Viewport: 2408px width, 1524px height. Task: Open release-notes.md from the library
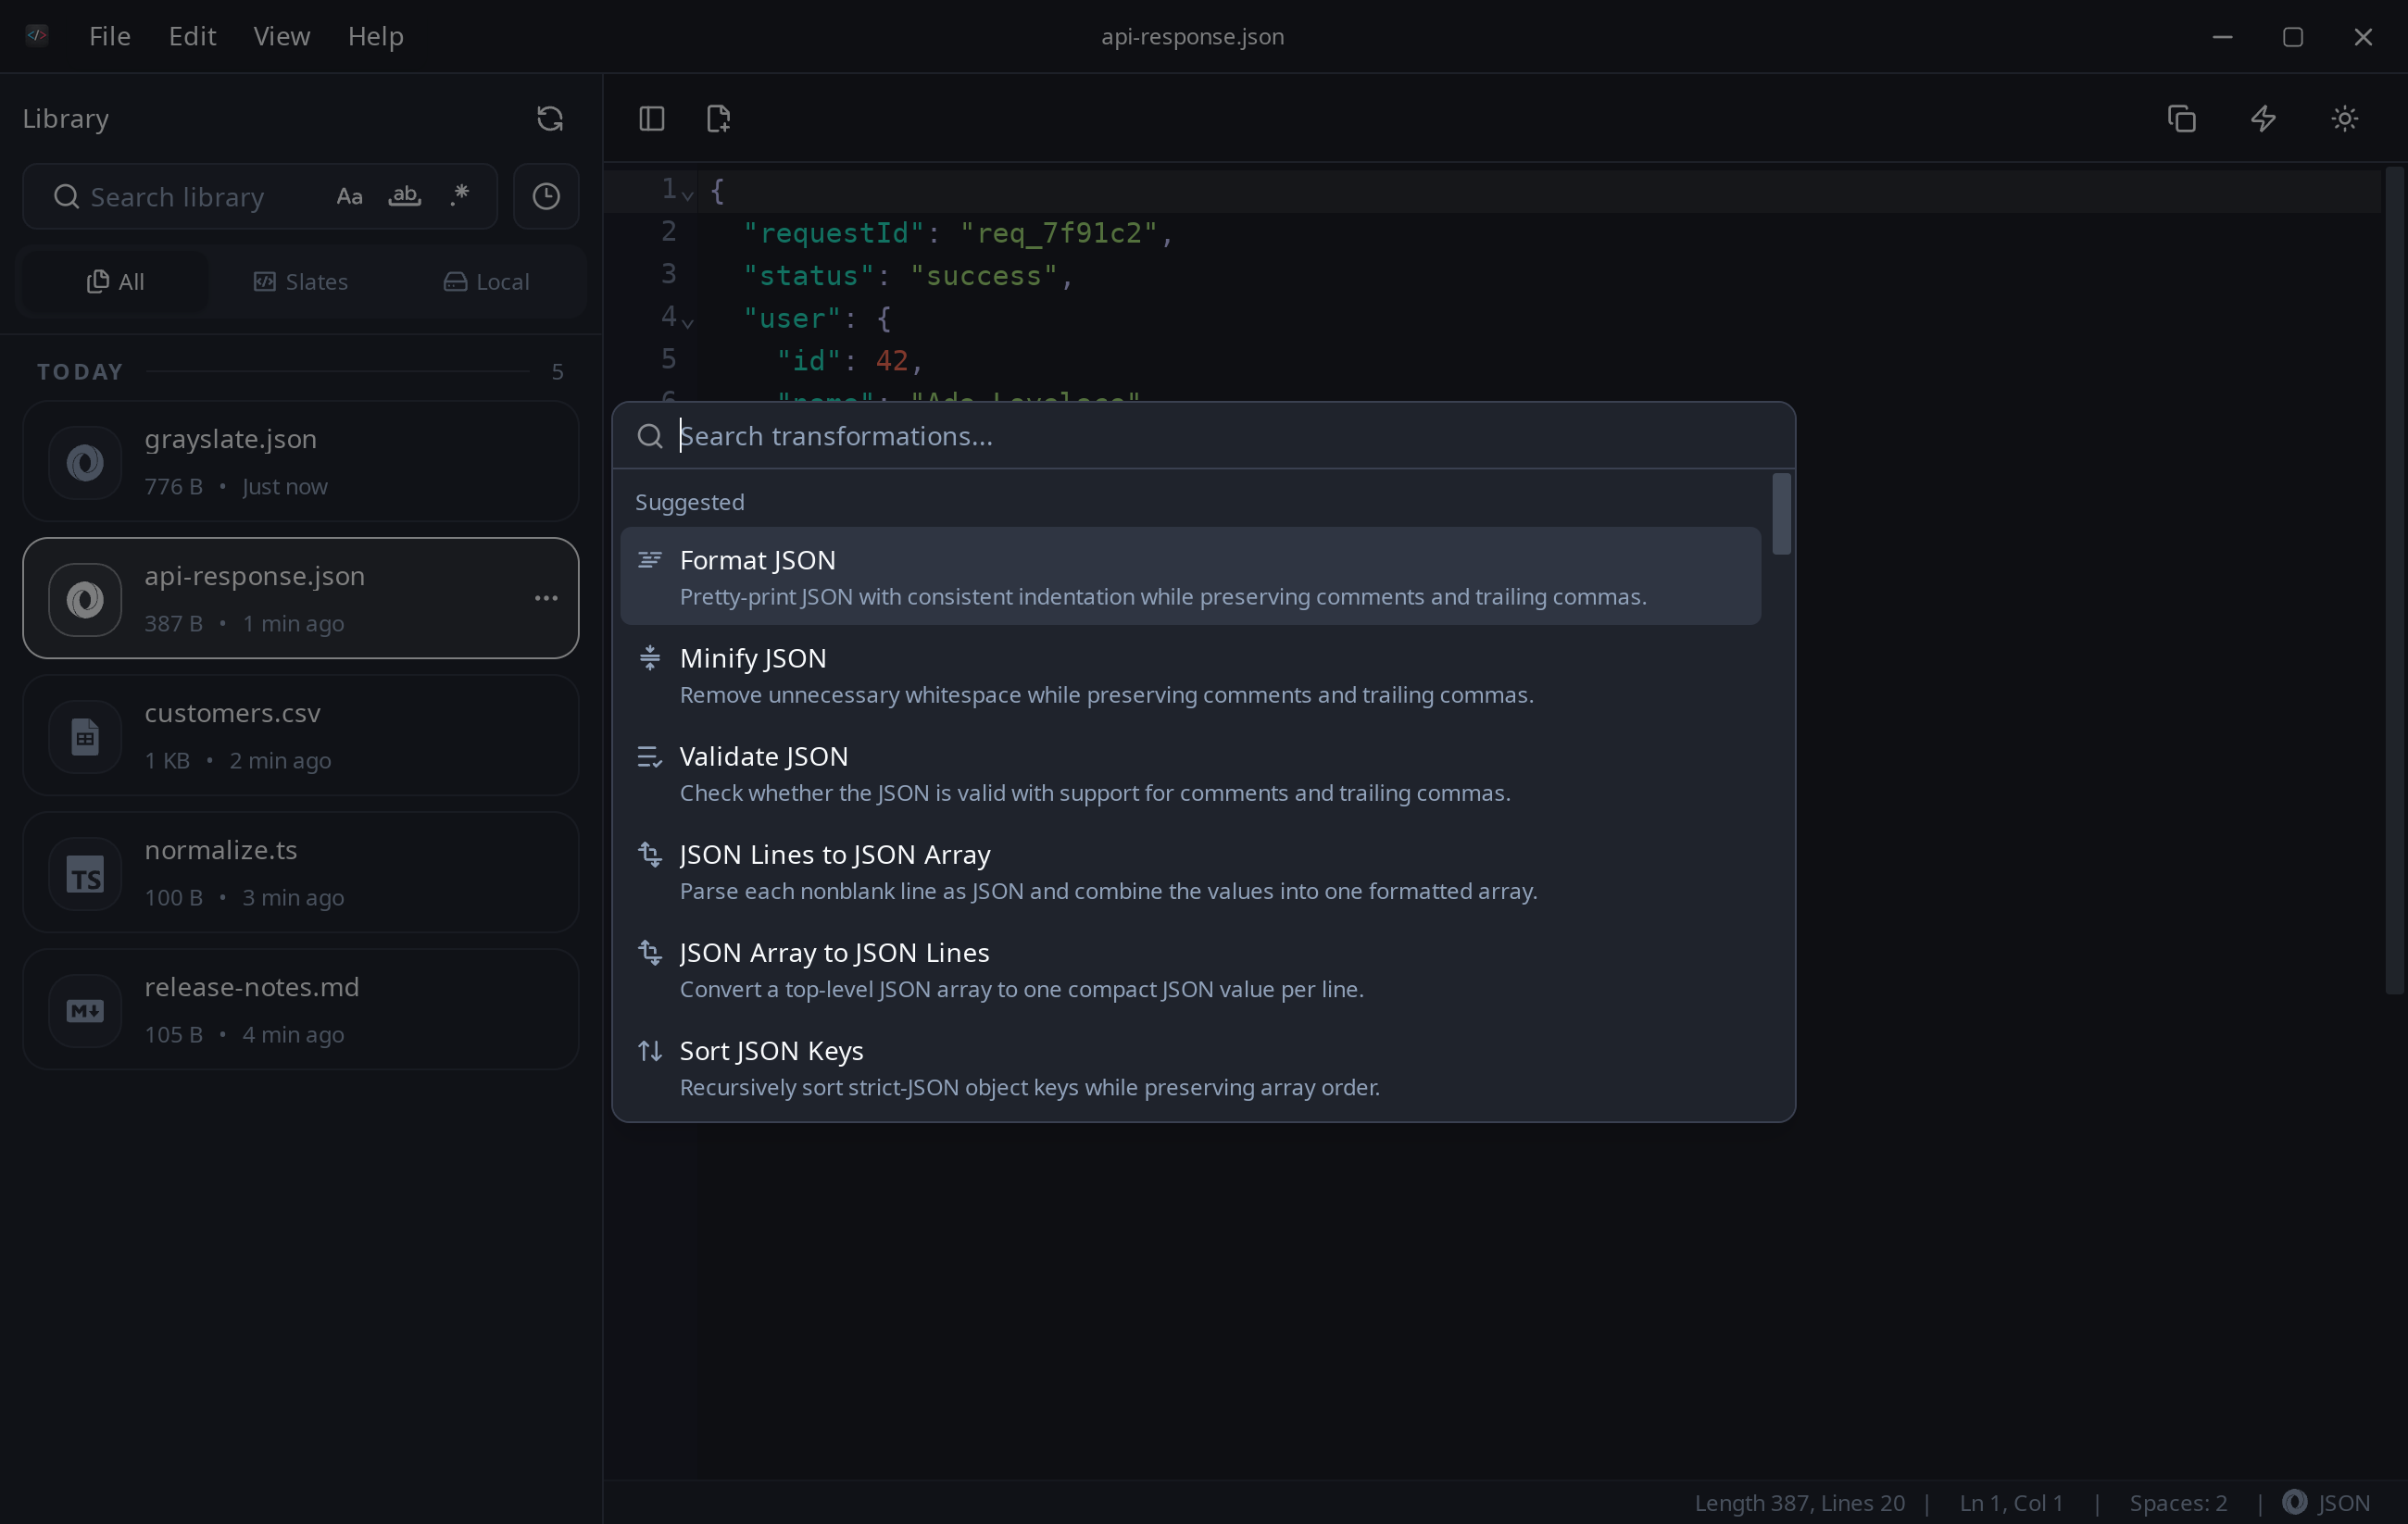click(301, 1010)
